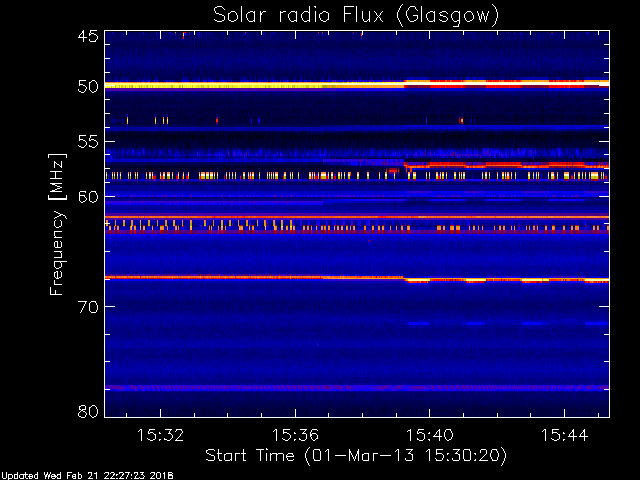This screenshot has height=480, width=640.
Task: Click the 45 frequency tick label
Action: click(88, 37)
